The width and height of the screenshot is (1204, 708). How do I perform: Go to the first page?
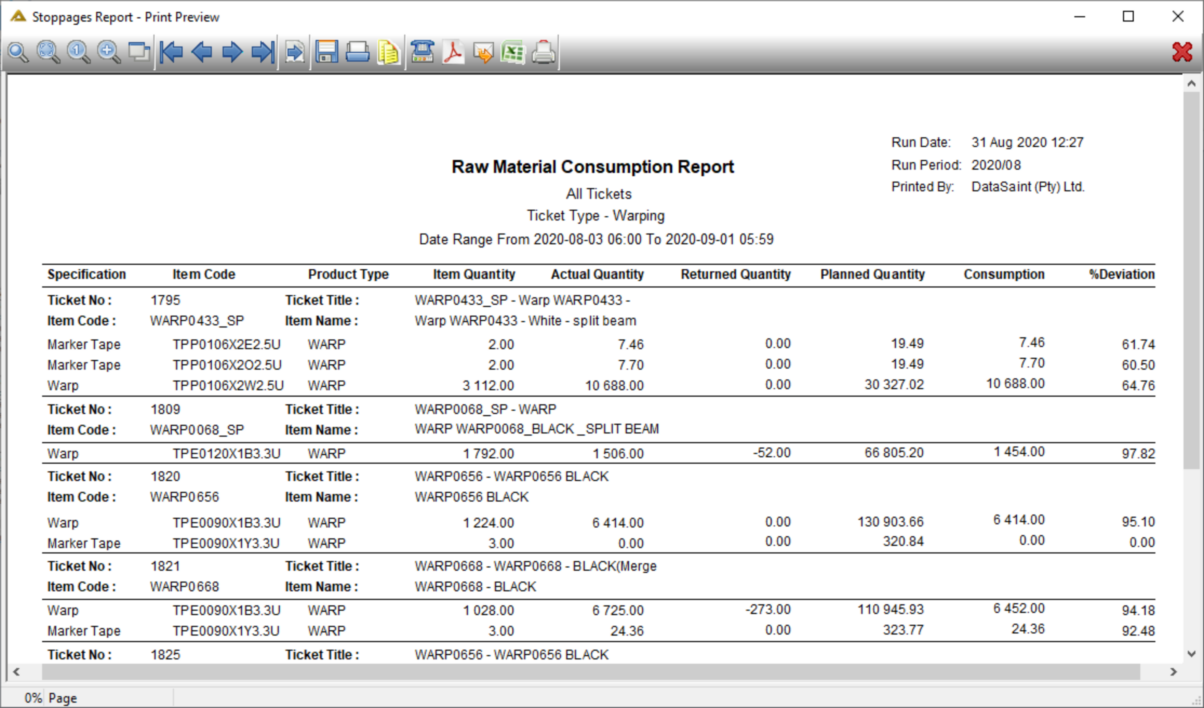point(172,52)
